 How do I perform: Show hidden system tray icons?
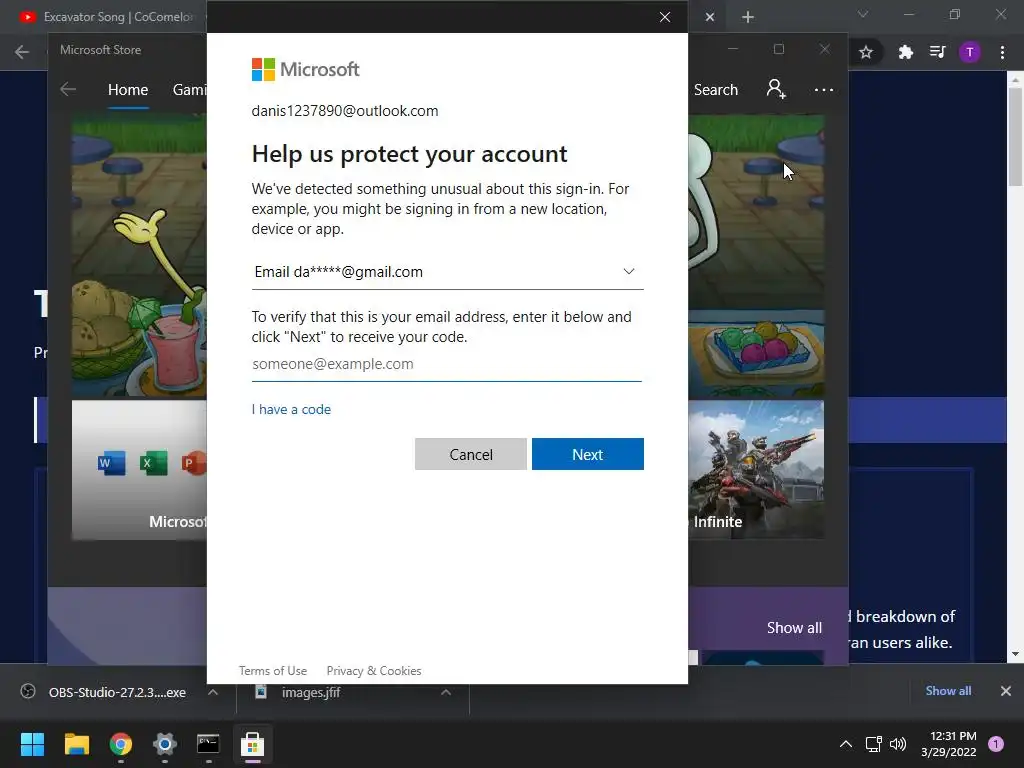coord(846,744)
